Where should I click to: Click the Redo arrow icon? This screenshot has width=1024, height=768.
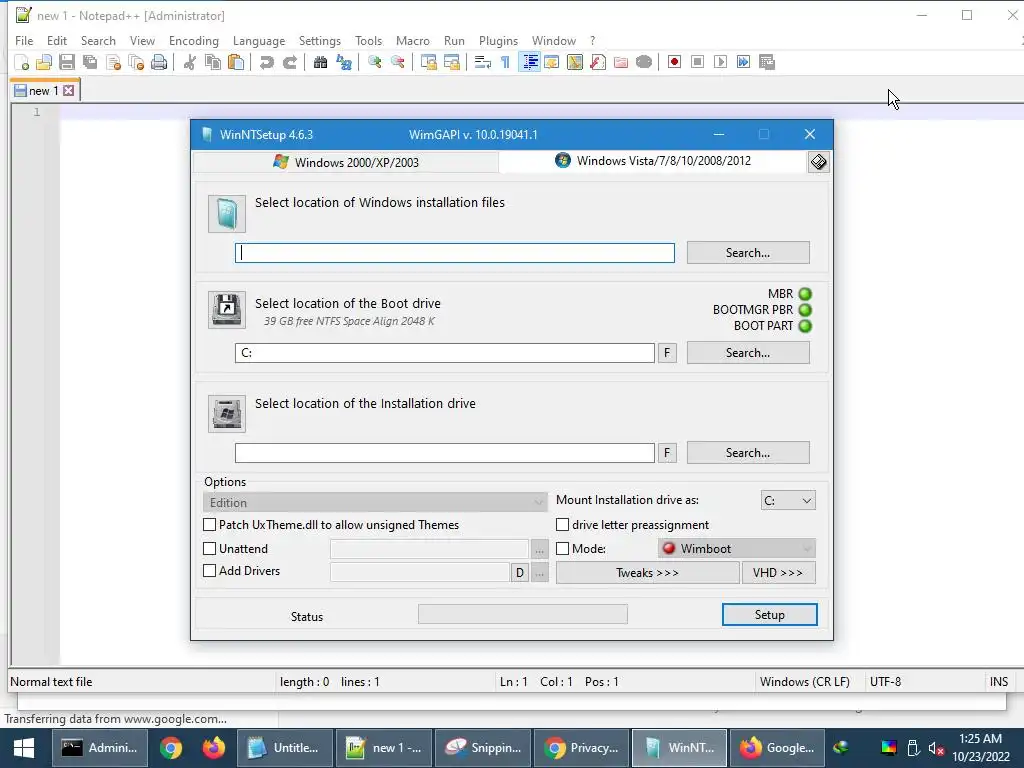click(289, 62)
